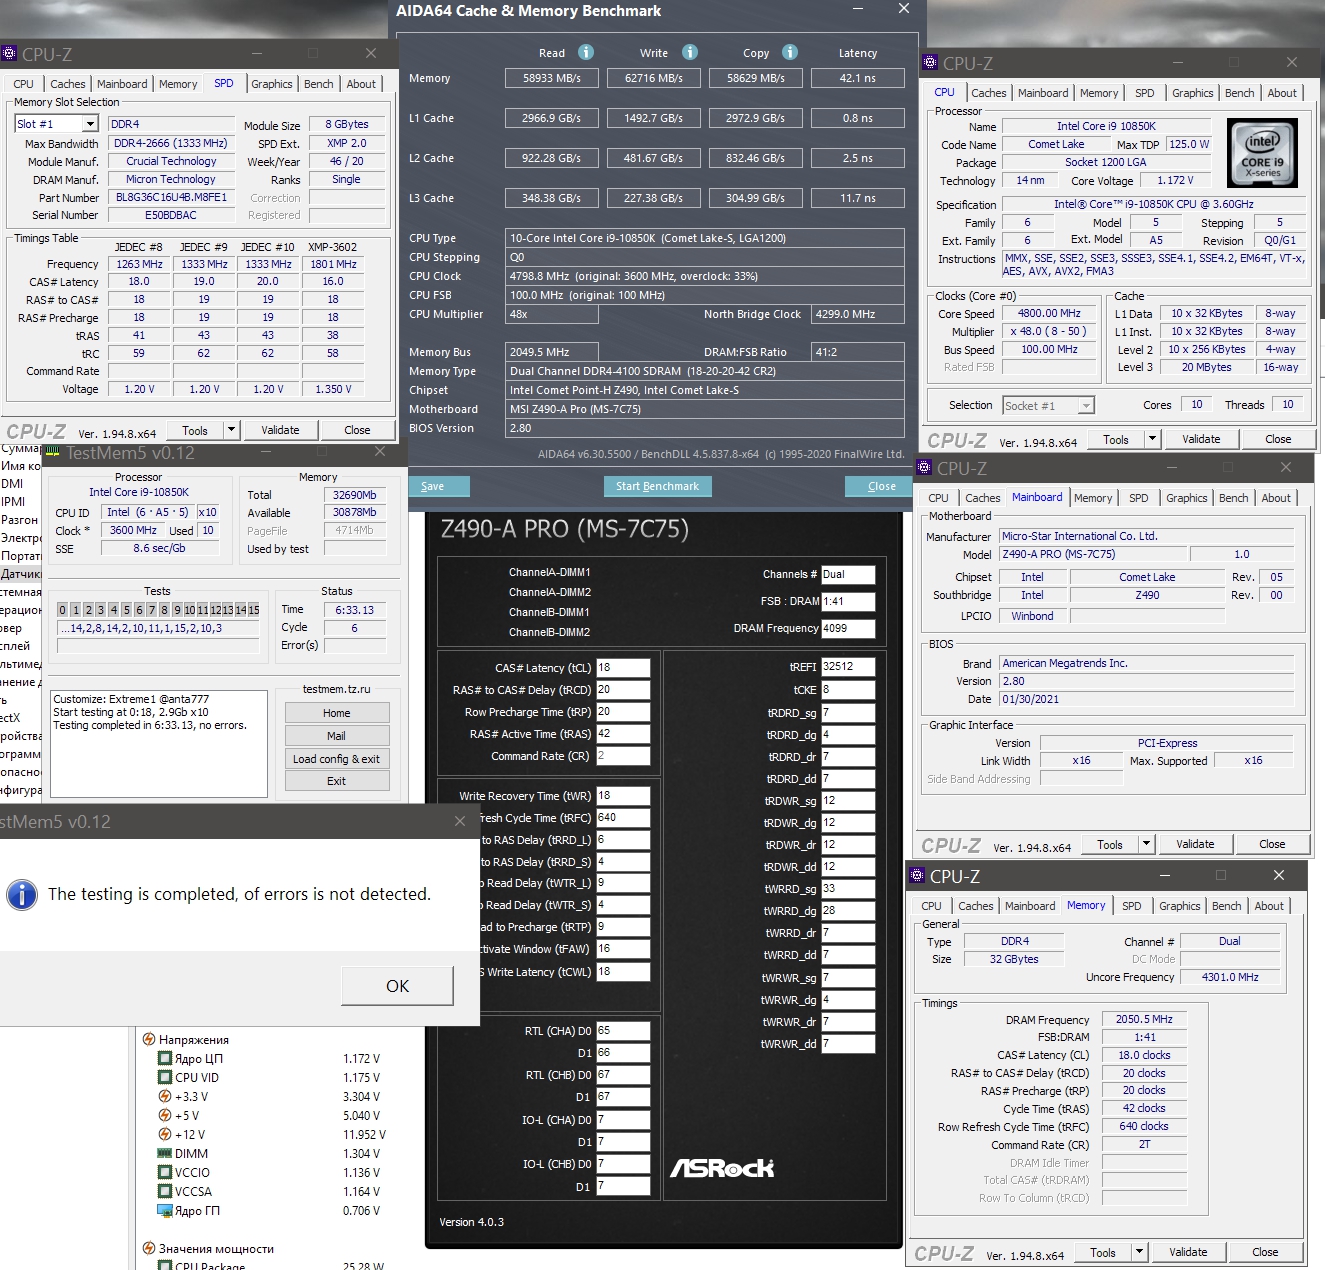The image size is (1325, 1270).
Task: Select Mainboard tab in CPU-Z Memory window
Action: [x=1030, y=906]
